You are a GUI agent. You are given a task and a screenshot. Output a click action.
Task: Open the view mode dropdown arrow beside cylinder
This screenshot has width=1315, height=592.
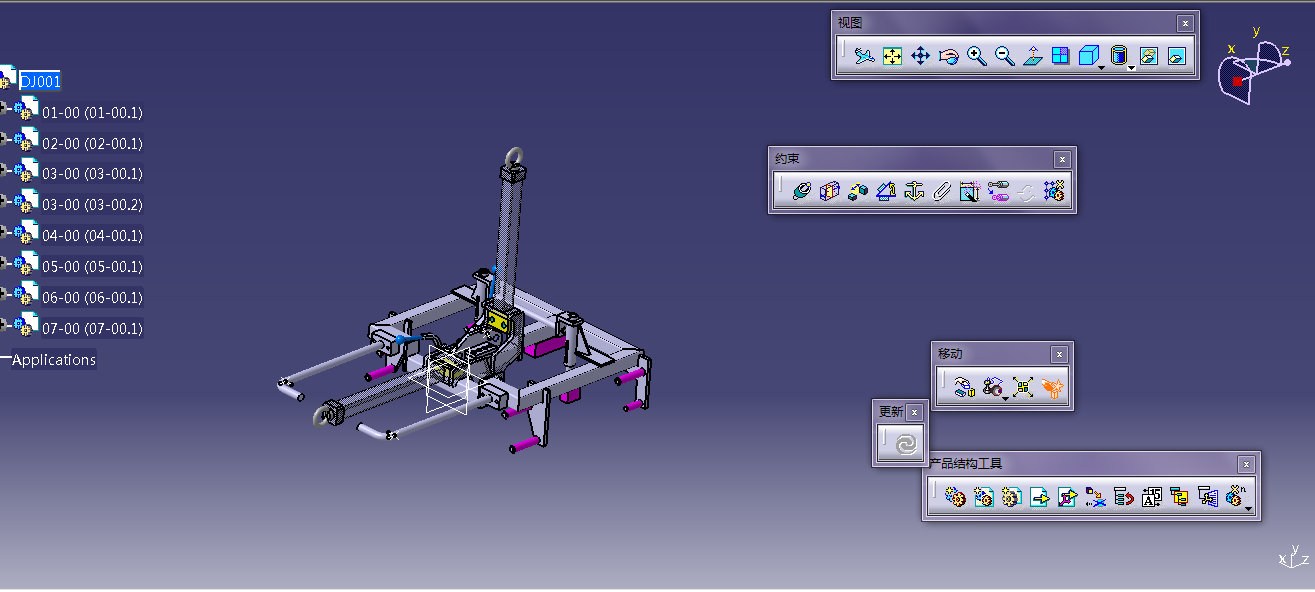[x=1132, y=67]
